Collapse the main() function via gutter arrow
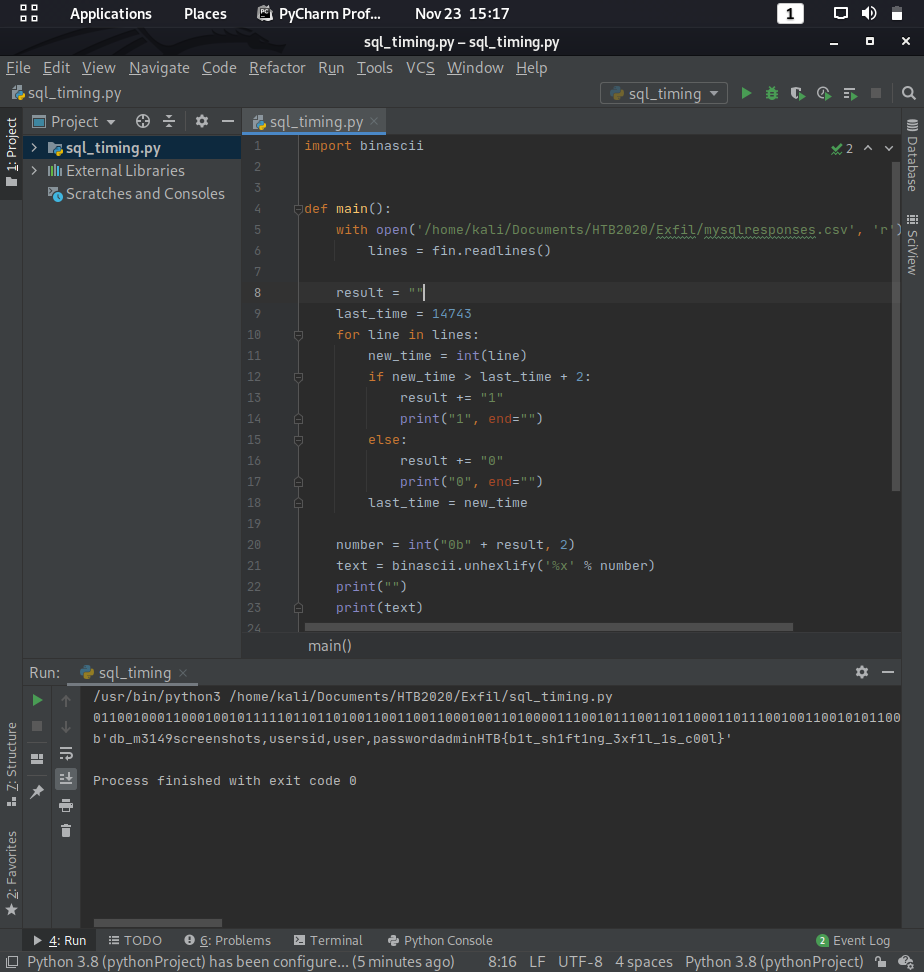Viewport: 924px width, 972px height. (x=296, y=208)
